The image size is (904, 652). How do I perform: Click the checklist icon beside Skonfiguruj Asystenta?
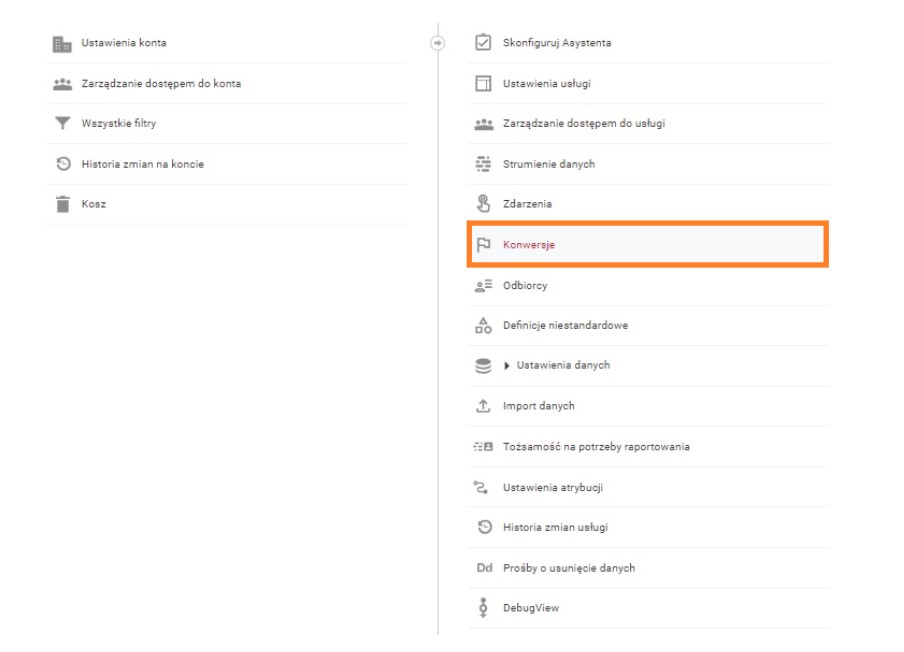(483, 43)
